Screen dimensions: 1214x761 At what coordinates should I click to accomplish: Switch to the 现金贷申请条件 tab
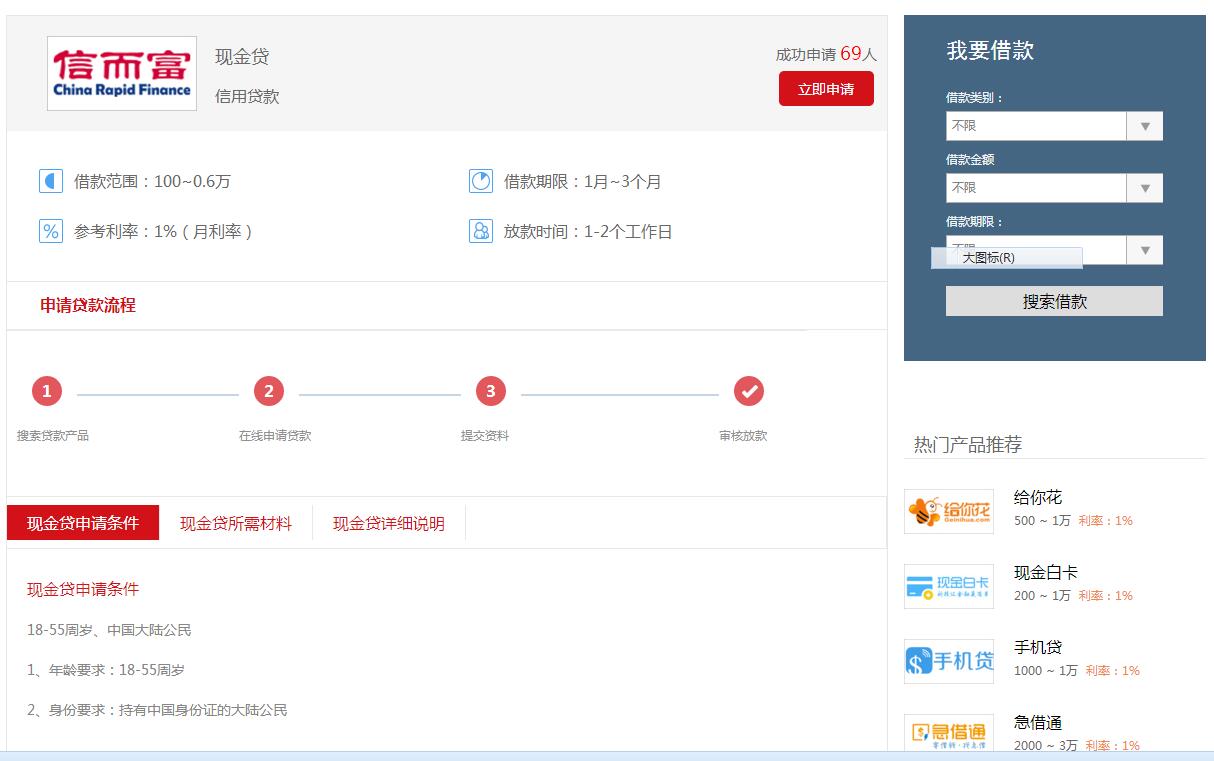(x=83, y=523)
